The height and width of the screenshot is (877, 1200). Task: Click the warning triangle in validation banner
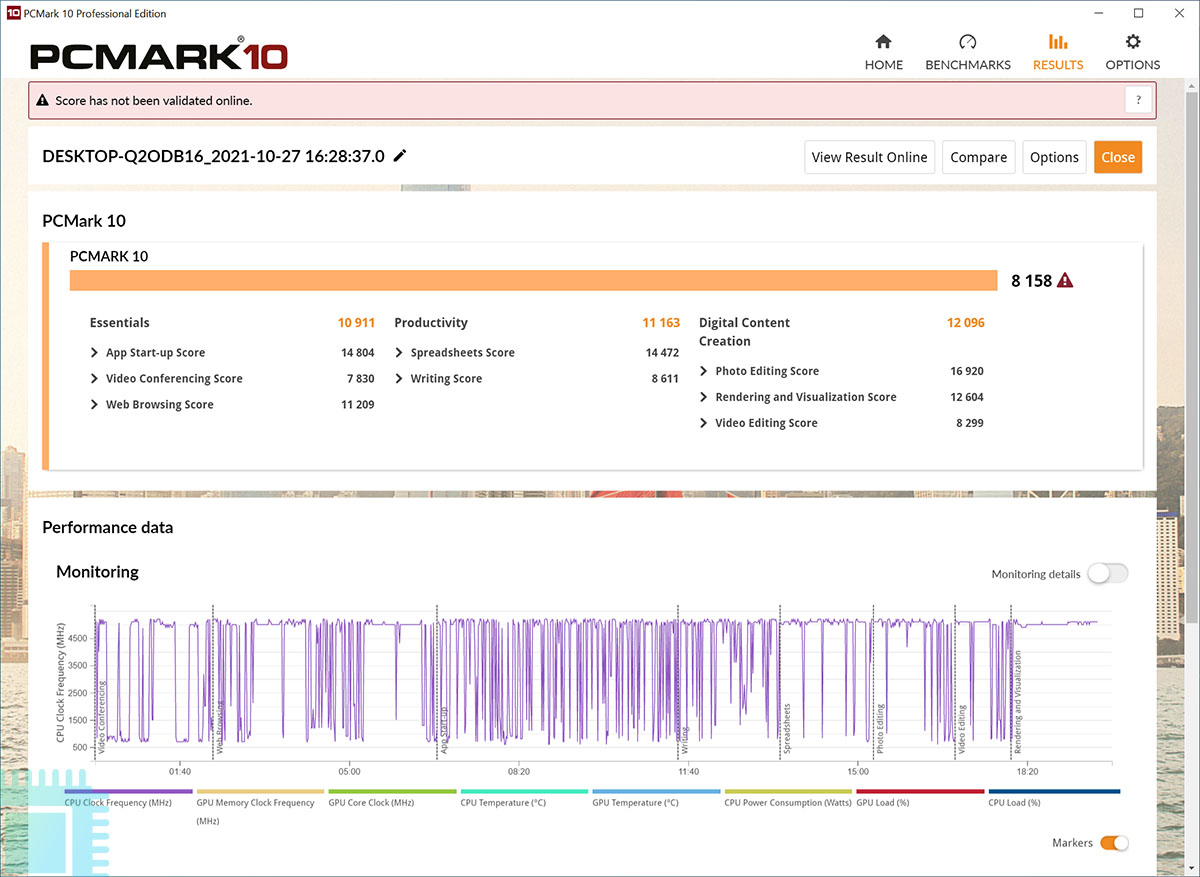pyautogui.click(x=43, y=101)
